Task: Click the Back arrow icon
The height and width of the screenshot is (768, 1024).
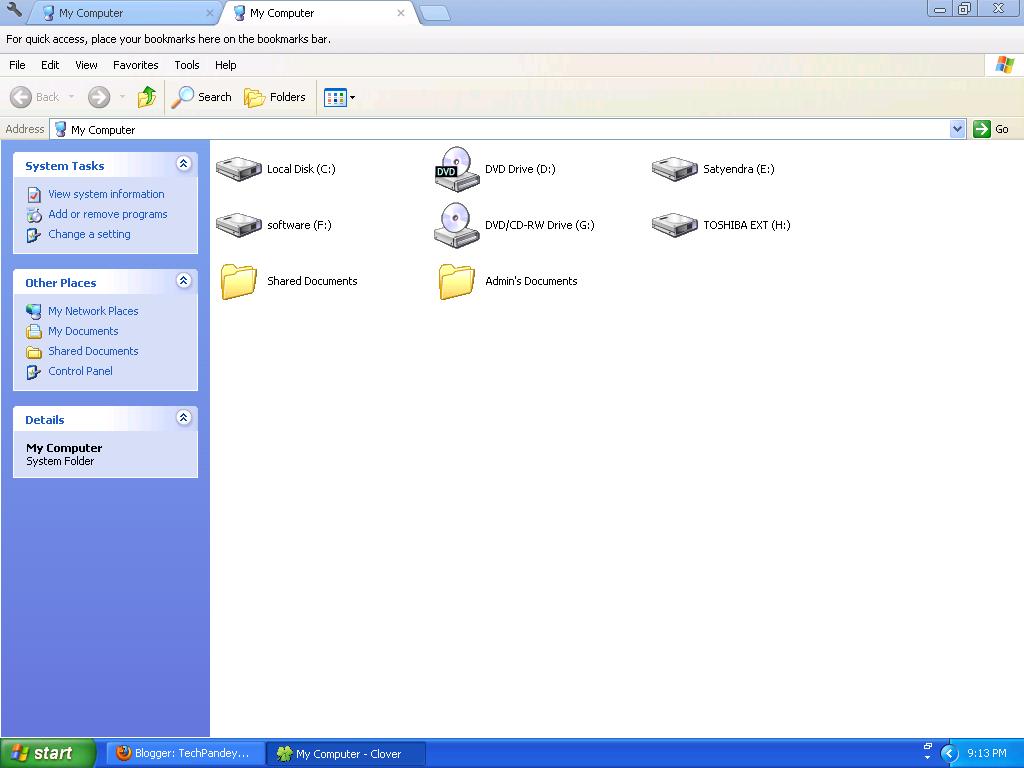Action: tap(21, 97)
